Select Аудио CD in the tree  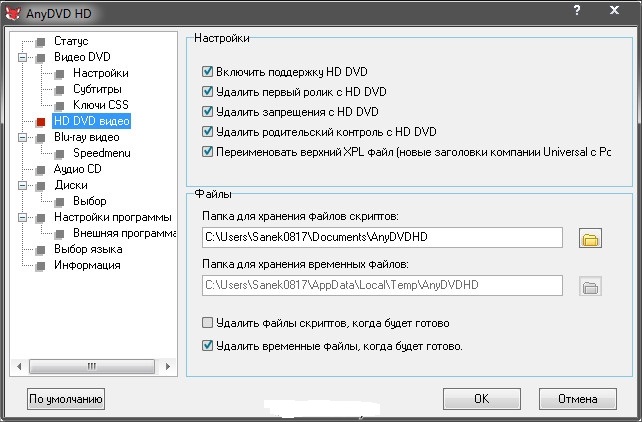click(x=77, y=169)
